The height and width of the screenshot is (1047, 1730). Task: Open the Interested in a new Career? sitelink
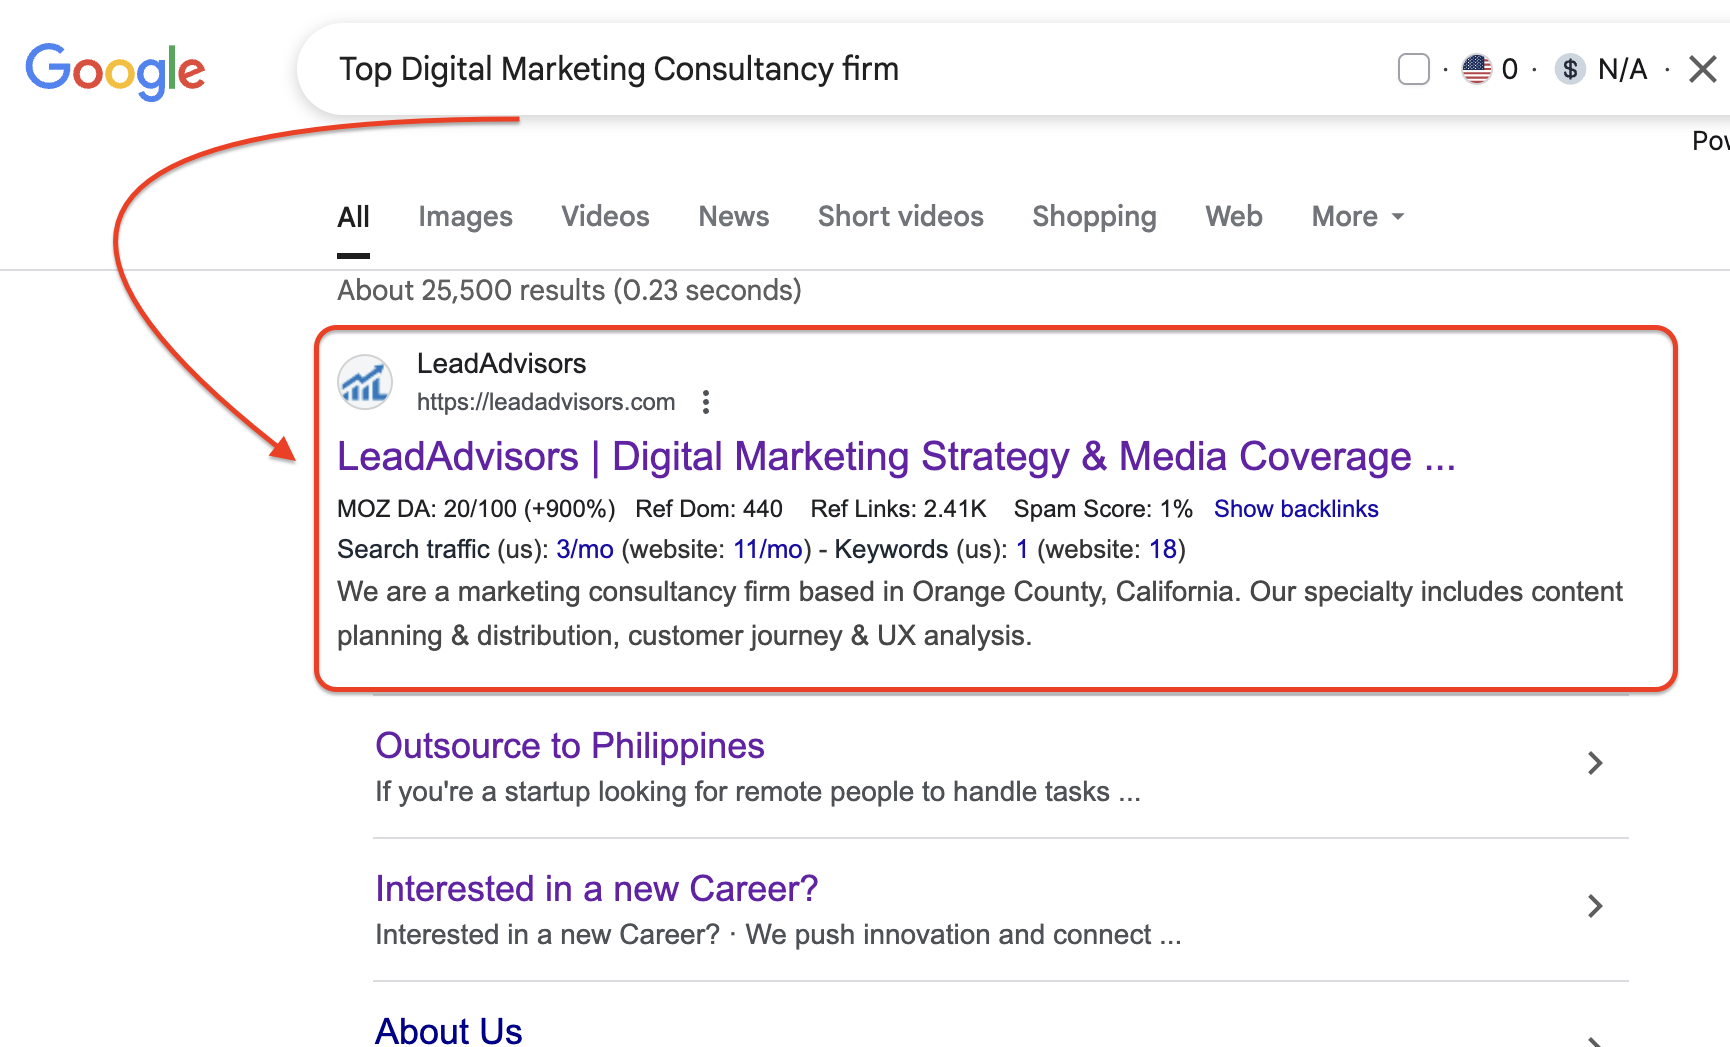(x=597, y=889)
